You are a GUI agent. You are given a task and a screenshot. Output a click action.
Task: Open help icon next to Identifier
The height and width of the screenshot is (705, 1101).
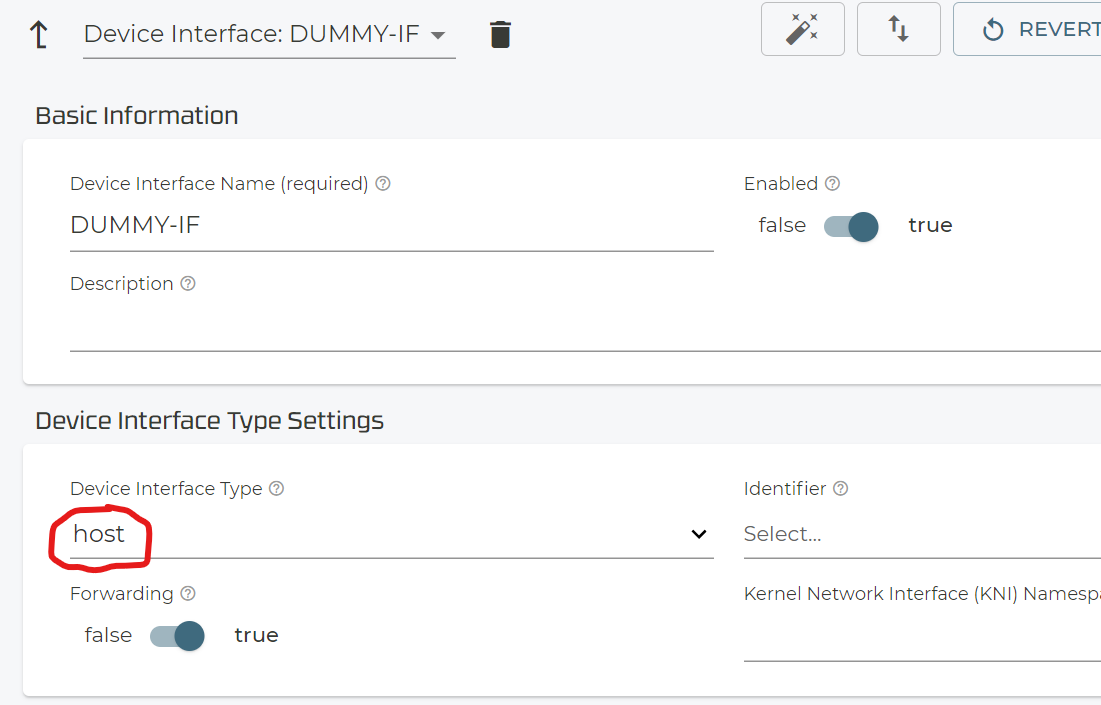pos(840,489)
